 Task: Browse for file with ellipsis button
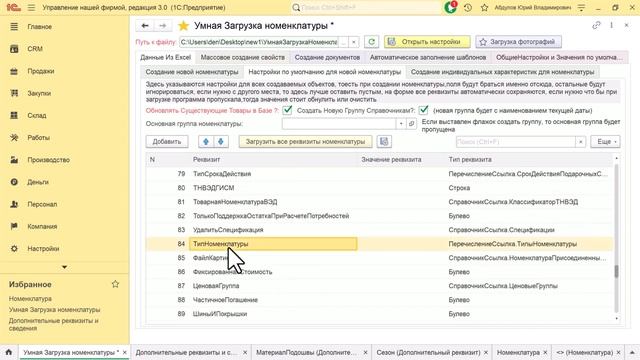click(344, 42)
